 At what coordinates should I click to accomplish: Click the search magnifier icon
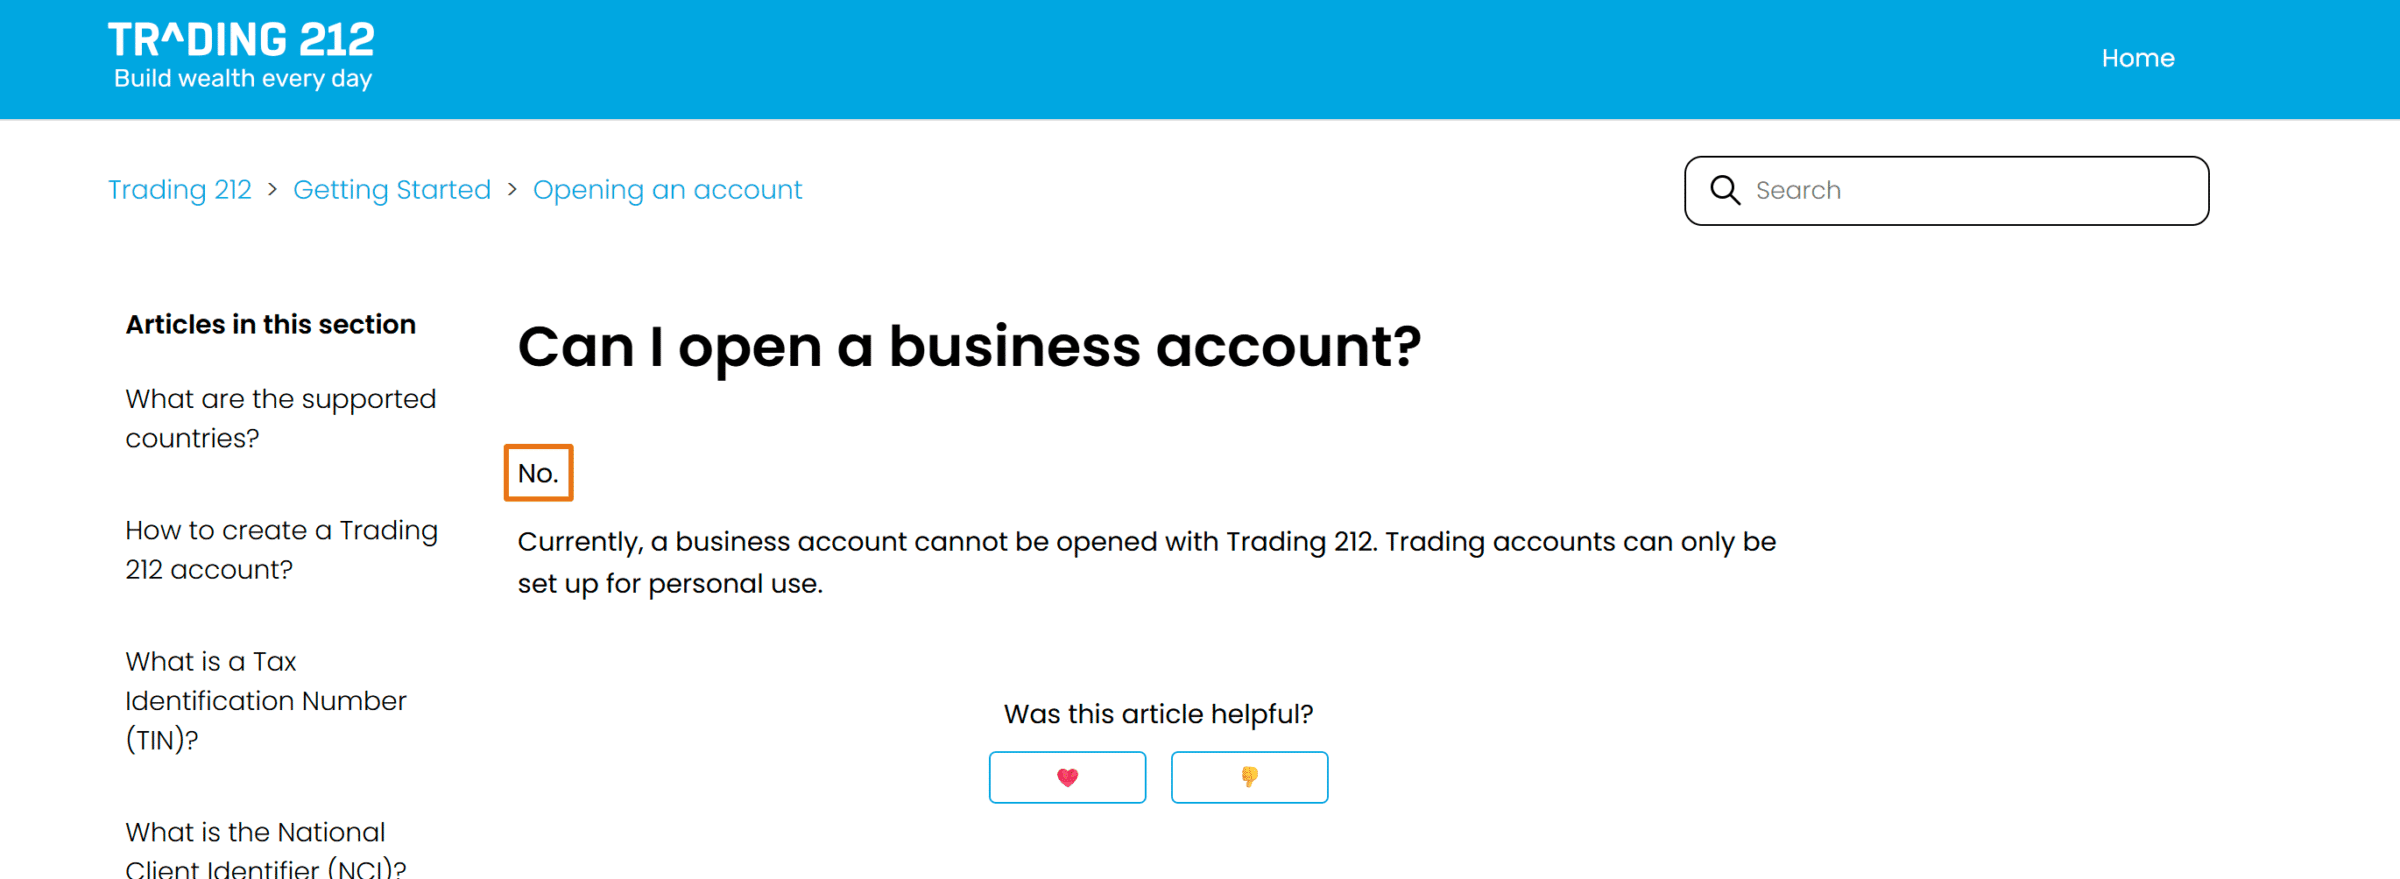click(x=1725, y=190)
